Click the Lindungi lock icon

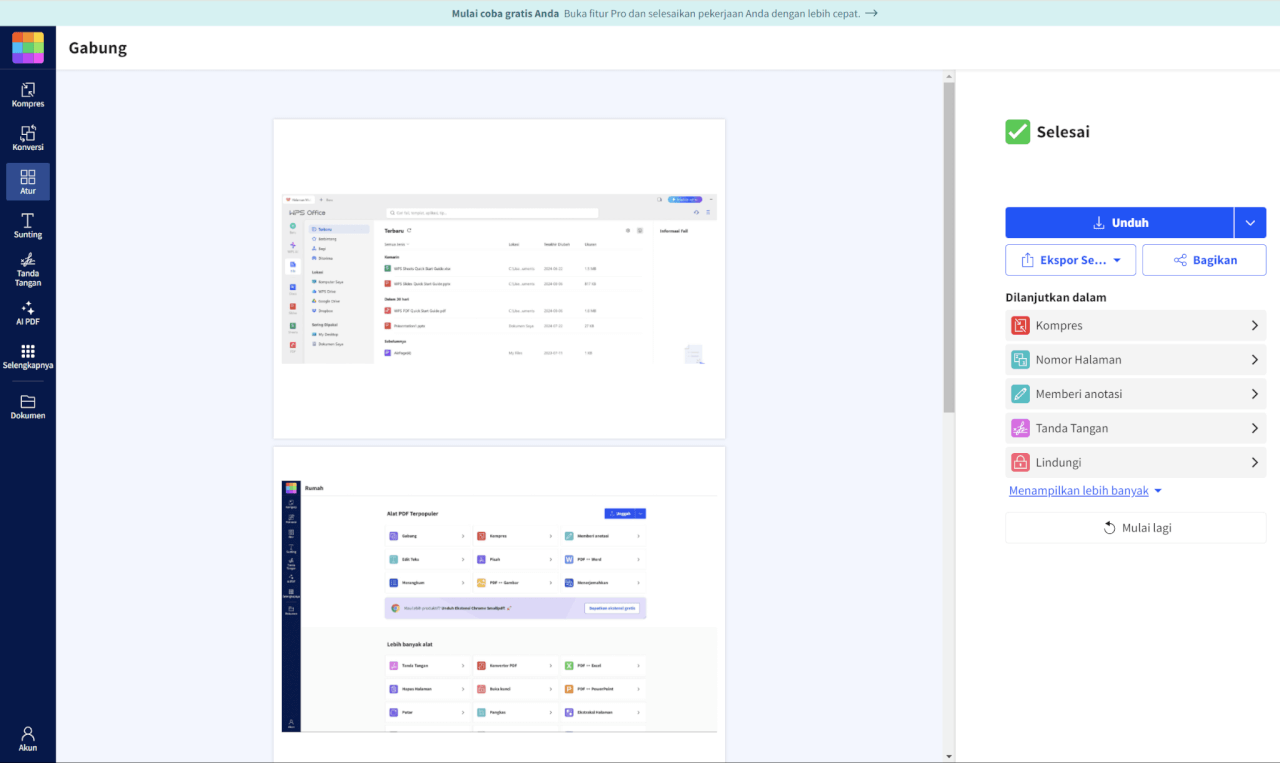pos(1020,462)
